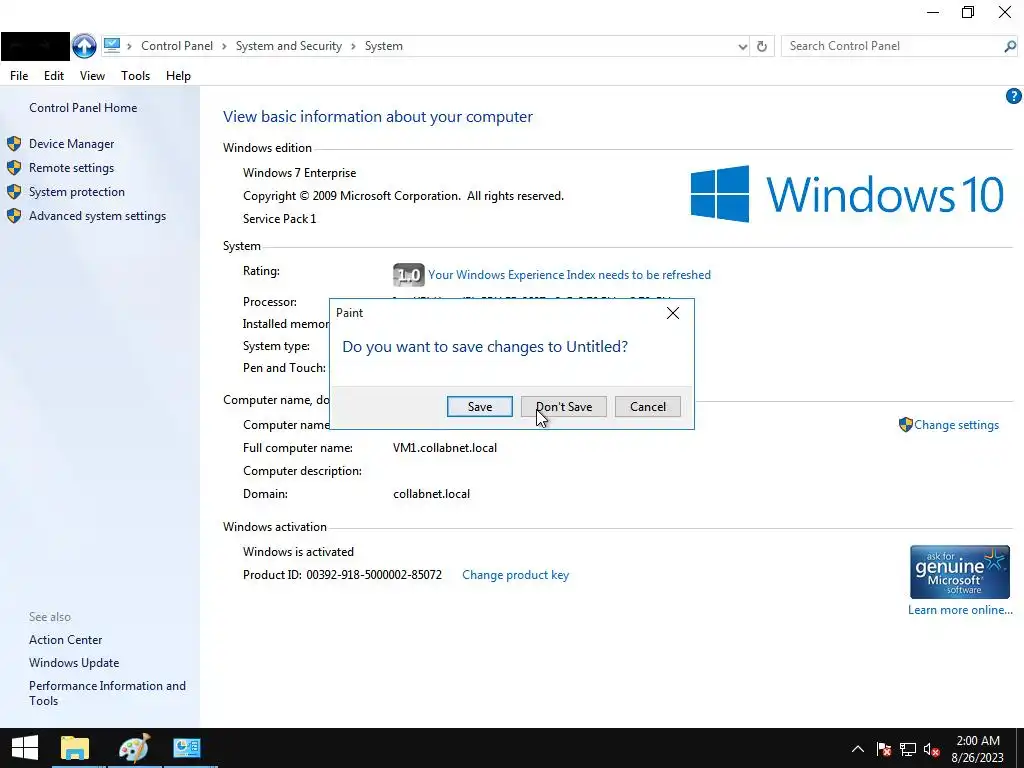Screen dimensions: 1024x768
Task: Close the Paint dialog with X
Action: click(x=673, y=313)
